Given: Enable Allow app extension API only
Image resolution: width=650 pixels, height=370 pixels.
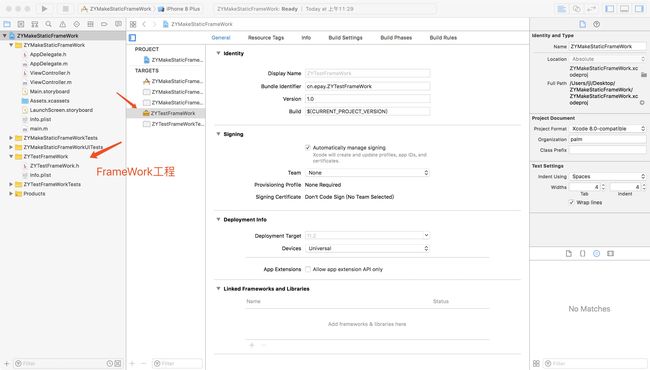Looking at the screenshot, I should (x=308, y=269).
